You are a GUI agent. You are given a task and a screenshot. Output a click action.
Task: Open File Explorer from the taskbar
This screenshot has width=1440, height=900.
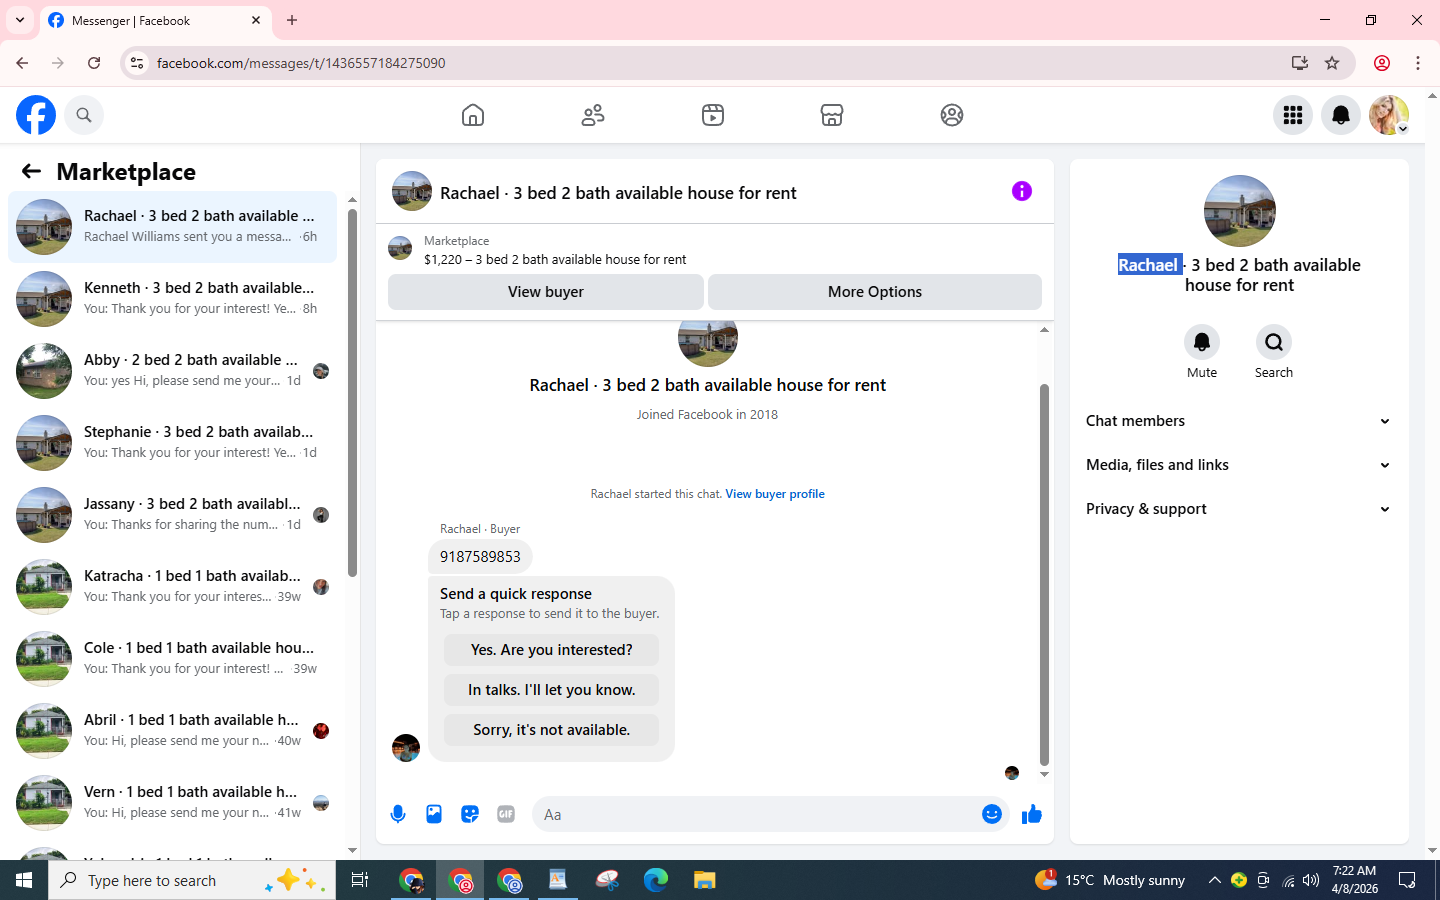(705, 880)
